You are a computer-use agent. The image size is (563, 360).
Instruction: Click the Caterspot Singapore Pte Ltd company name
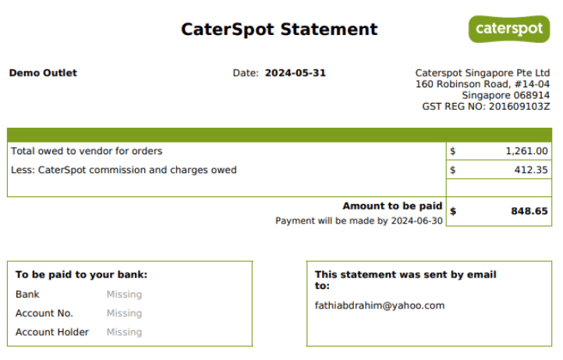pos(482,73)
